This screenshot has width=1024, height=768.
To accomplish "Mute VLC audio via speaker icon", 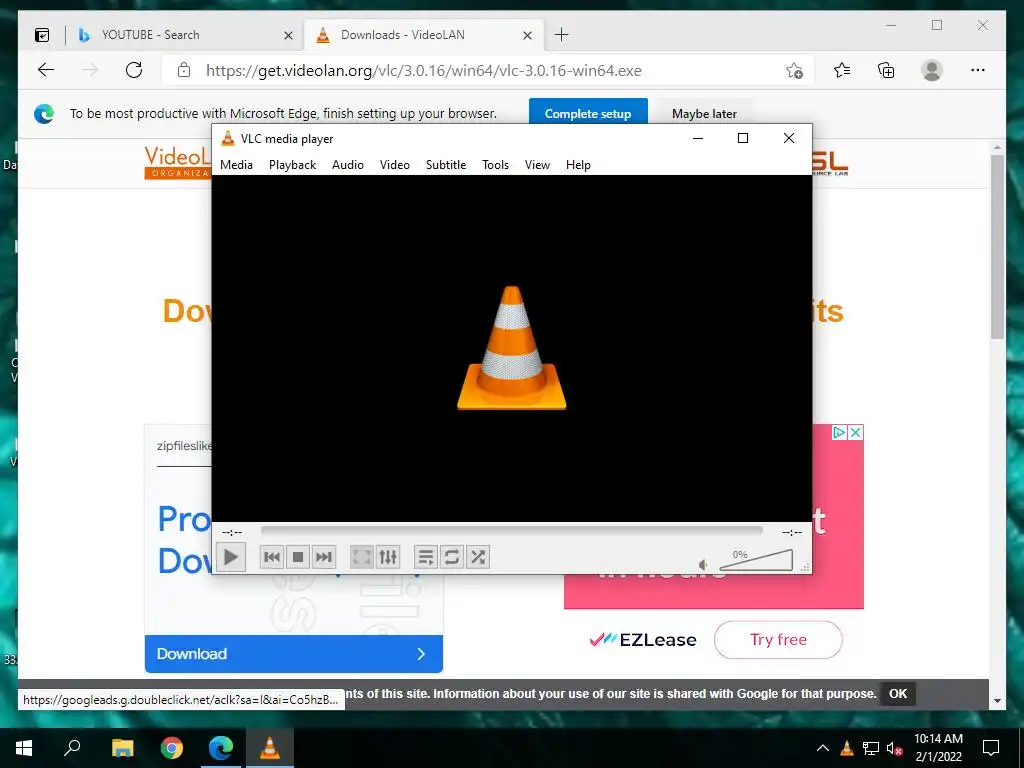I will pos(703,564).
